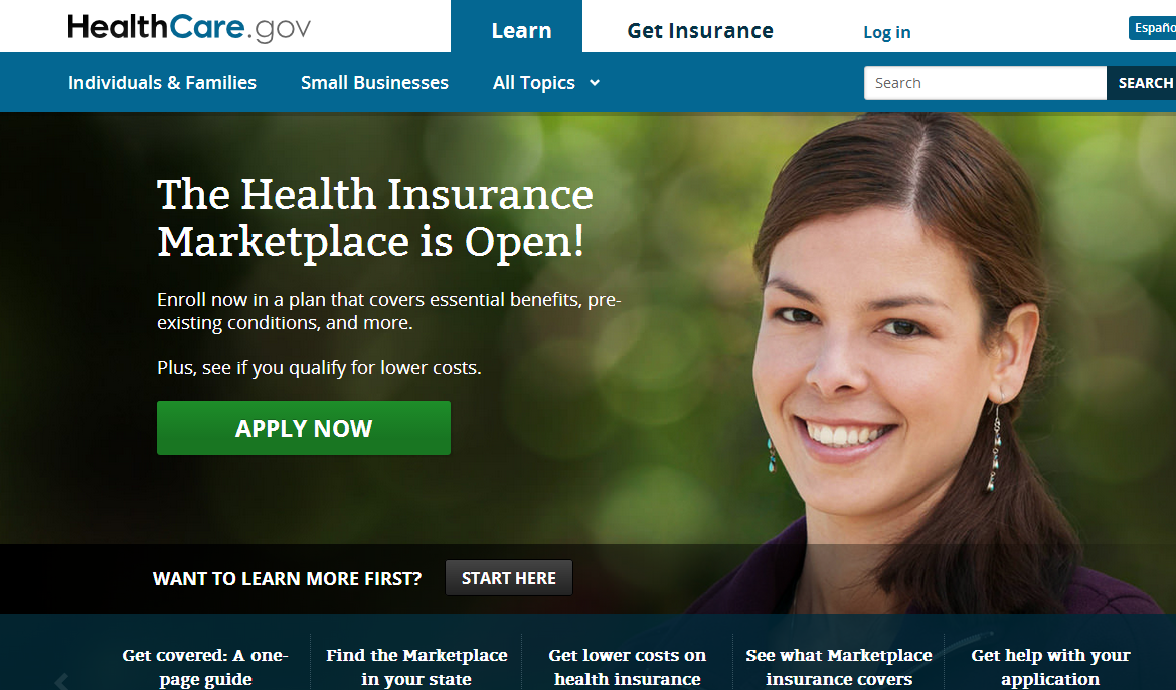Switch language with the Español button
This screenshot has width=1176, height=690.
[x=1153, y=28]
